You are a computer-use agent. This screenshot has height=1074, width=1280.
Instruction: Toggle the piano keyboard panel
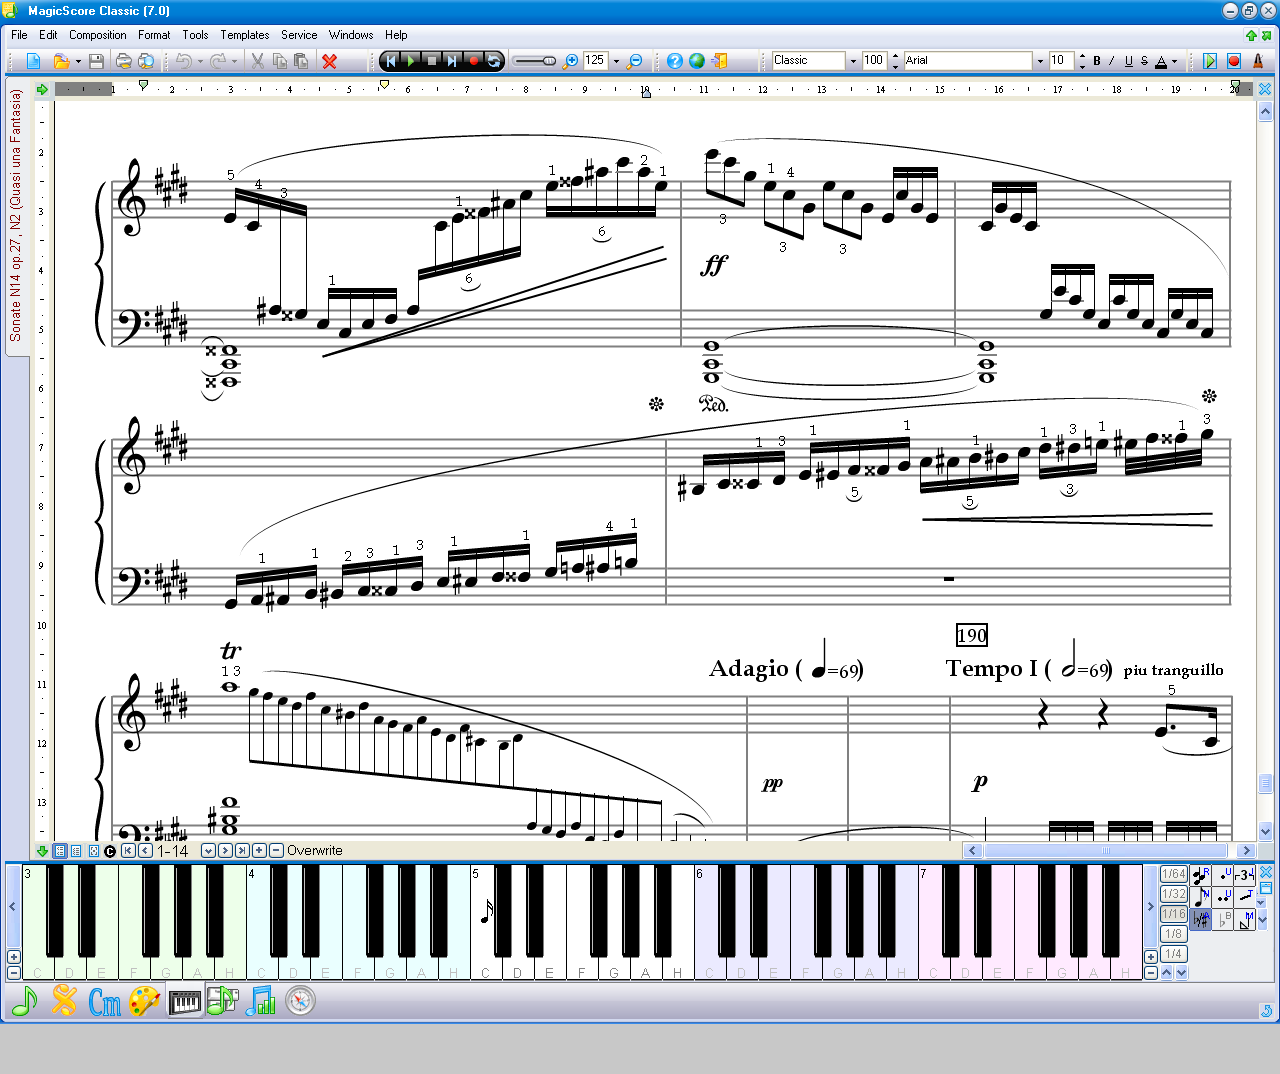[x=184, y=1001]
